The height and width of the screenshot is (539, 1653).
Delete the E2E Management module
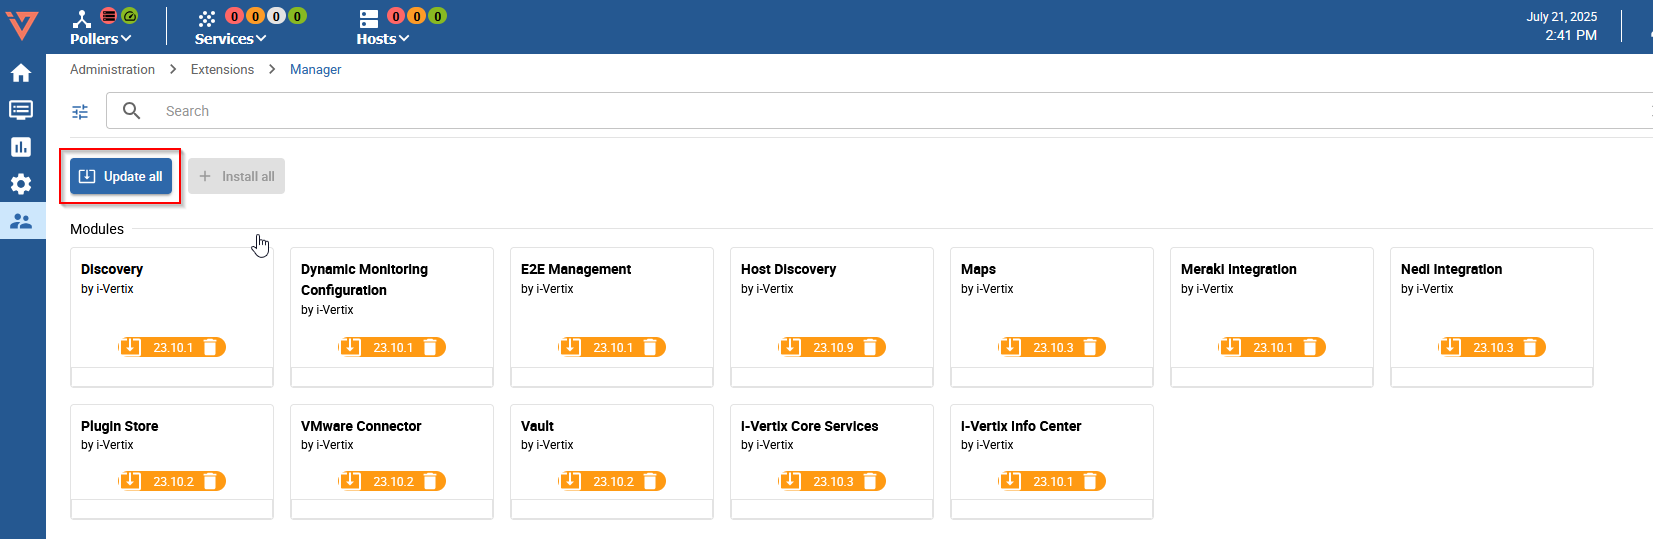(x=650, y=347)
